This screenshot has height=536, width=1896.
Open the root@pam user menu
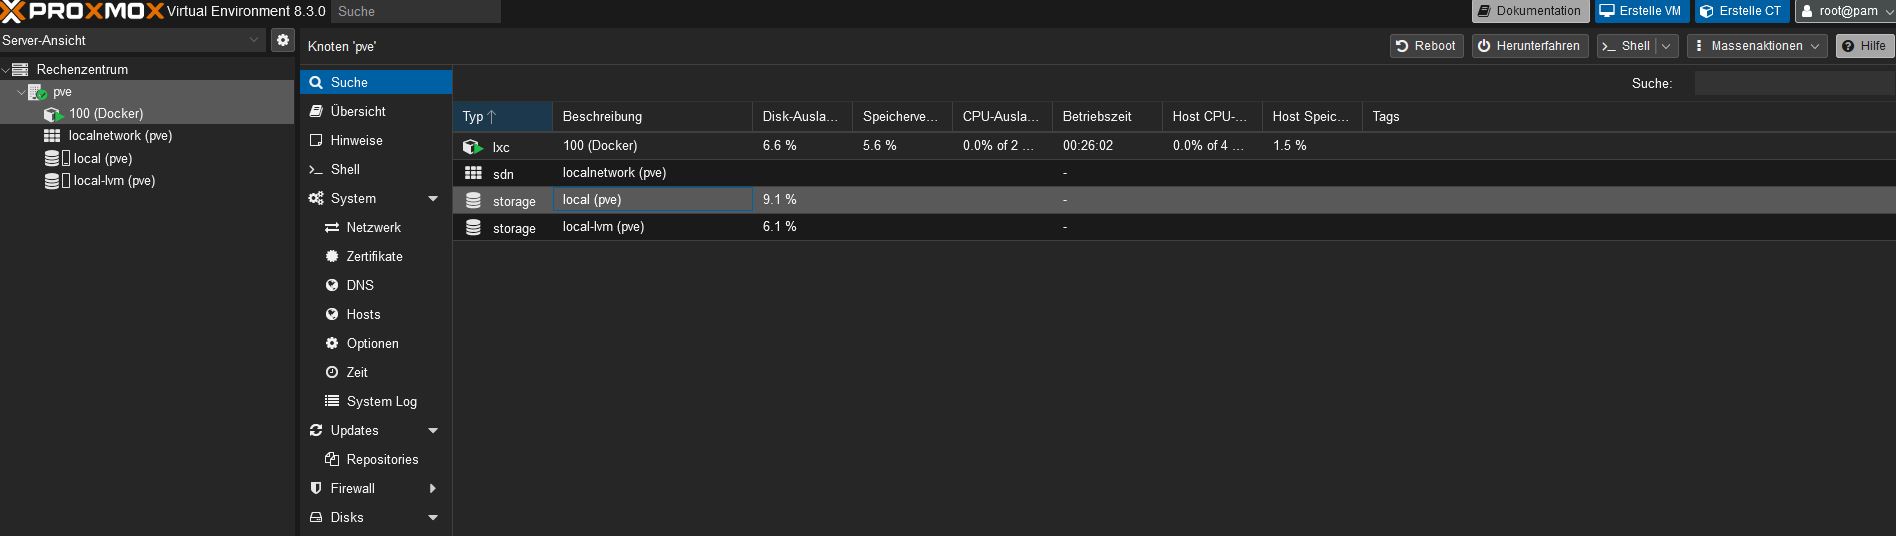coord(1845,11)
